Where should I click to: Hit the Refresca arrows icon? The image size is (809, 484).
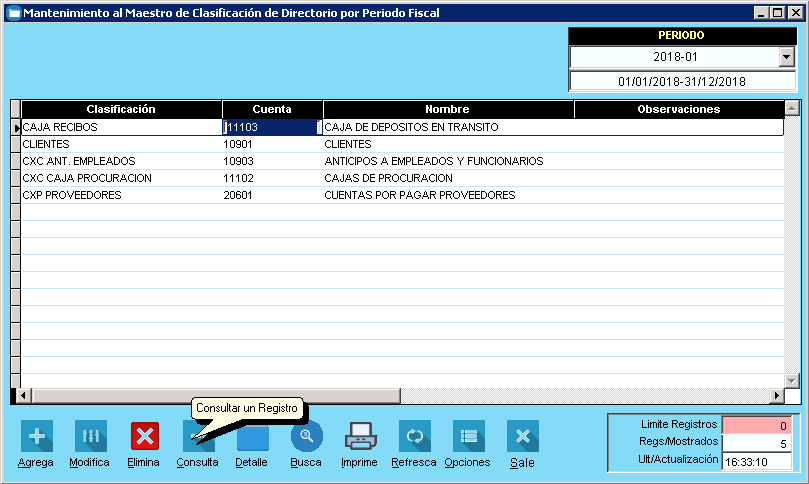414,436
